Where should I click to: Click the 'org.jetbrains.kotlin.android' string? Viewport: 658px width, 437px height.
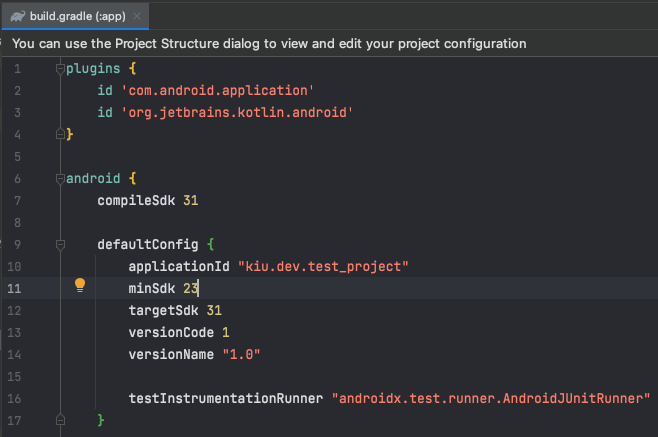[237, 113]
